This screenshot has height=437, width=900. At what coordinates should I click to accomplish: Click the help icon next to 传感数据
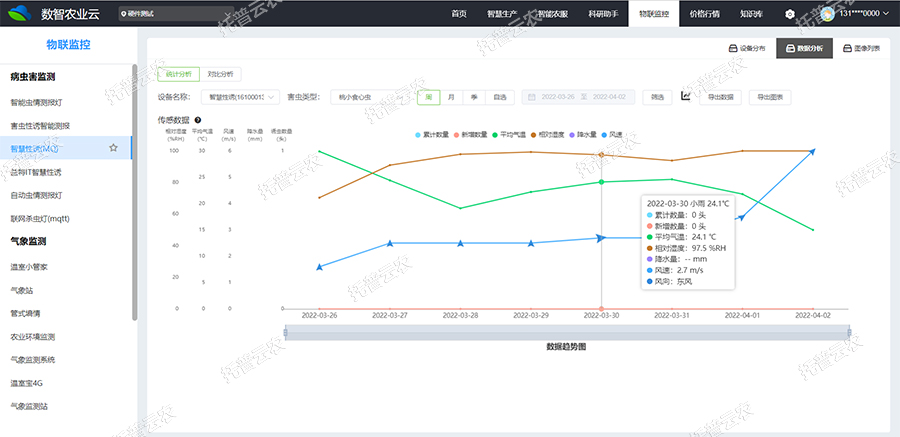(198, 120)
